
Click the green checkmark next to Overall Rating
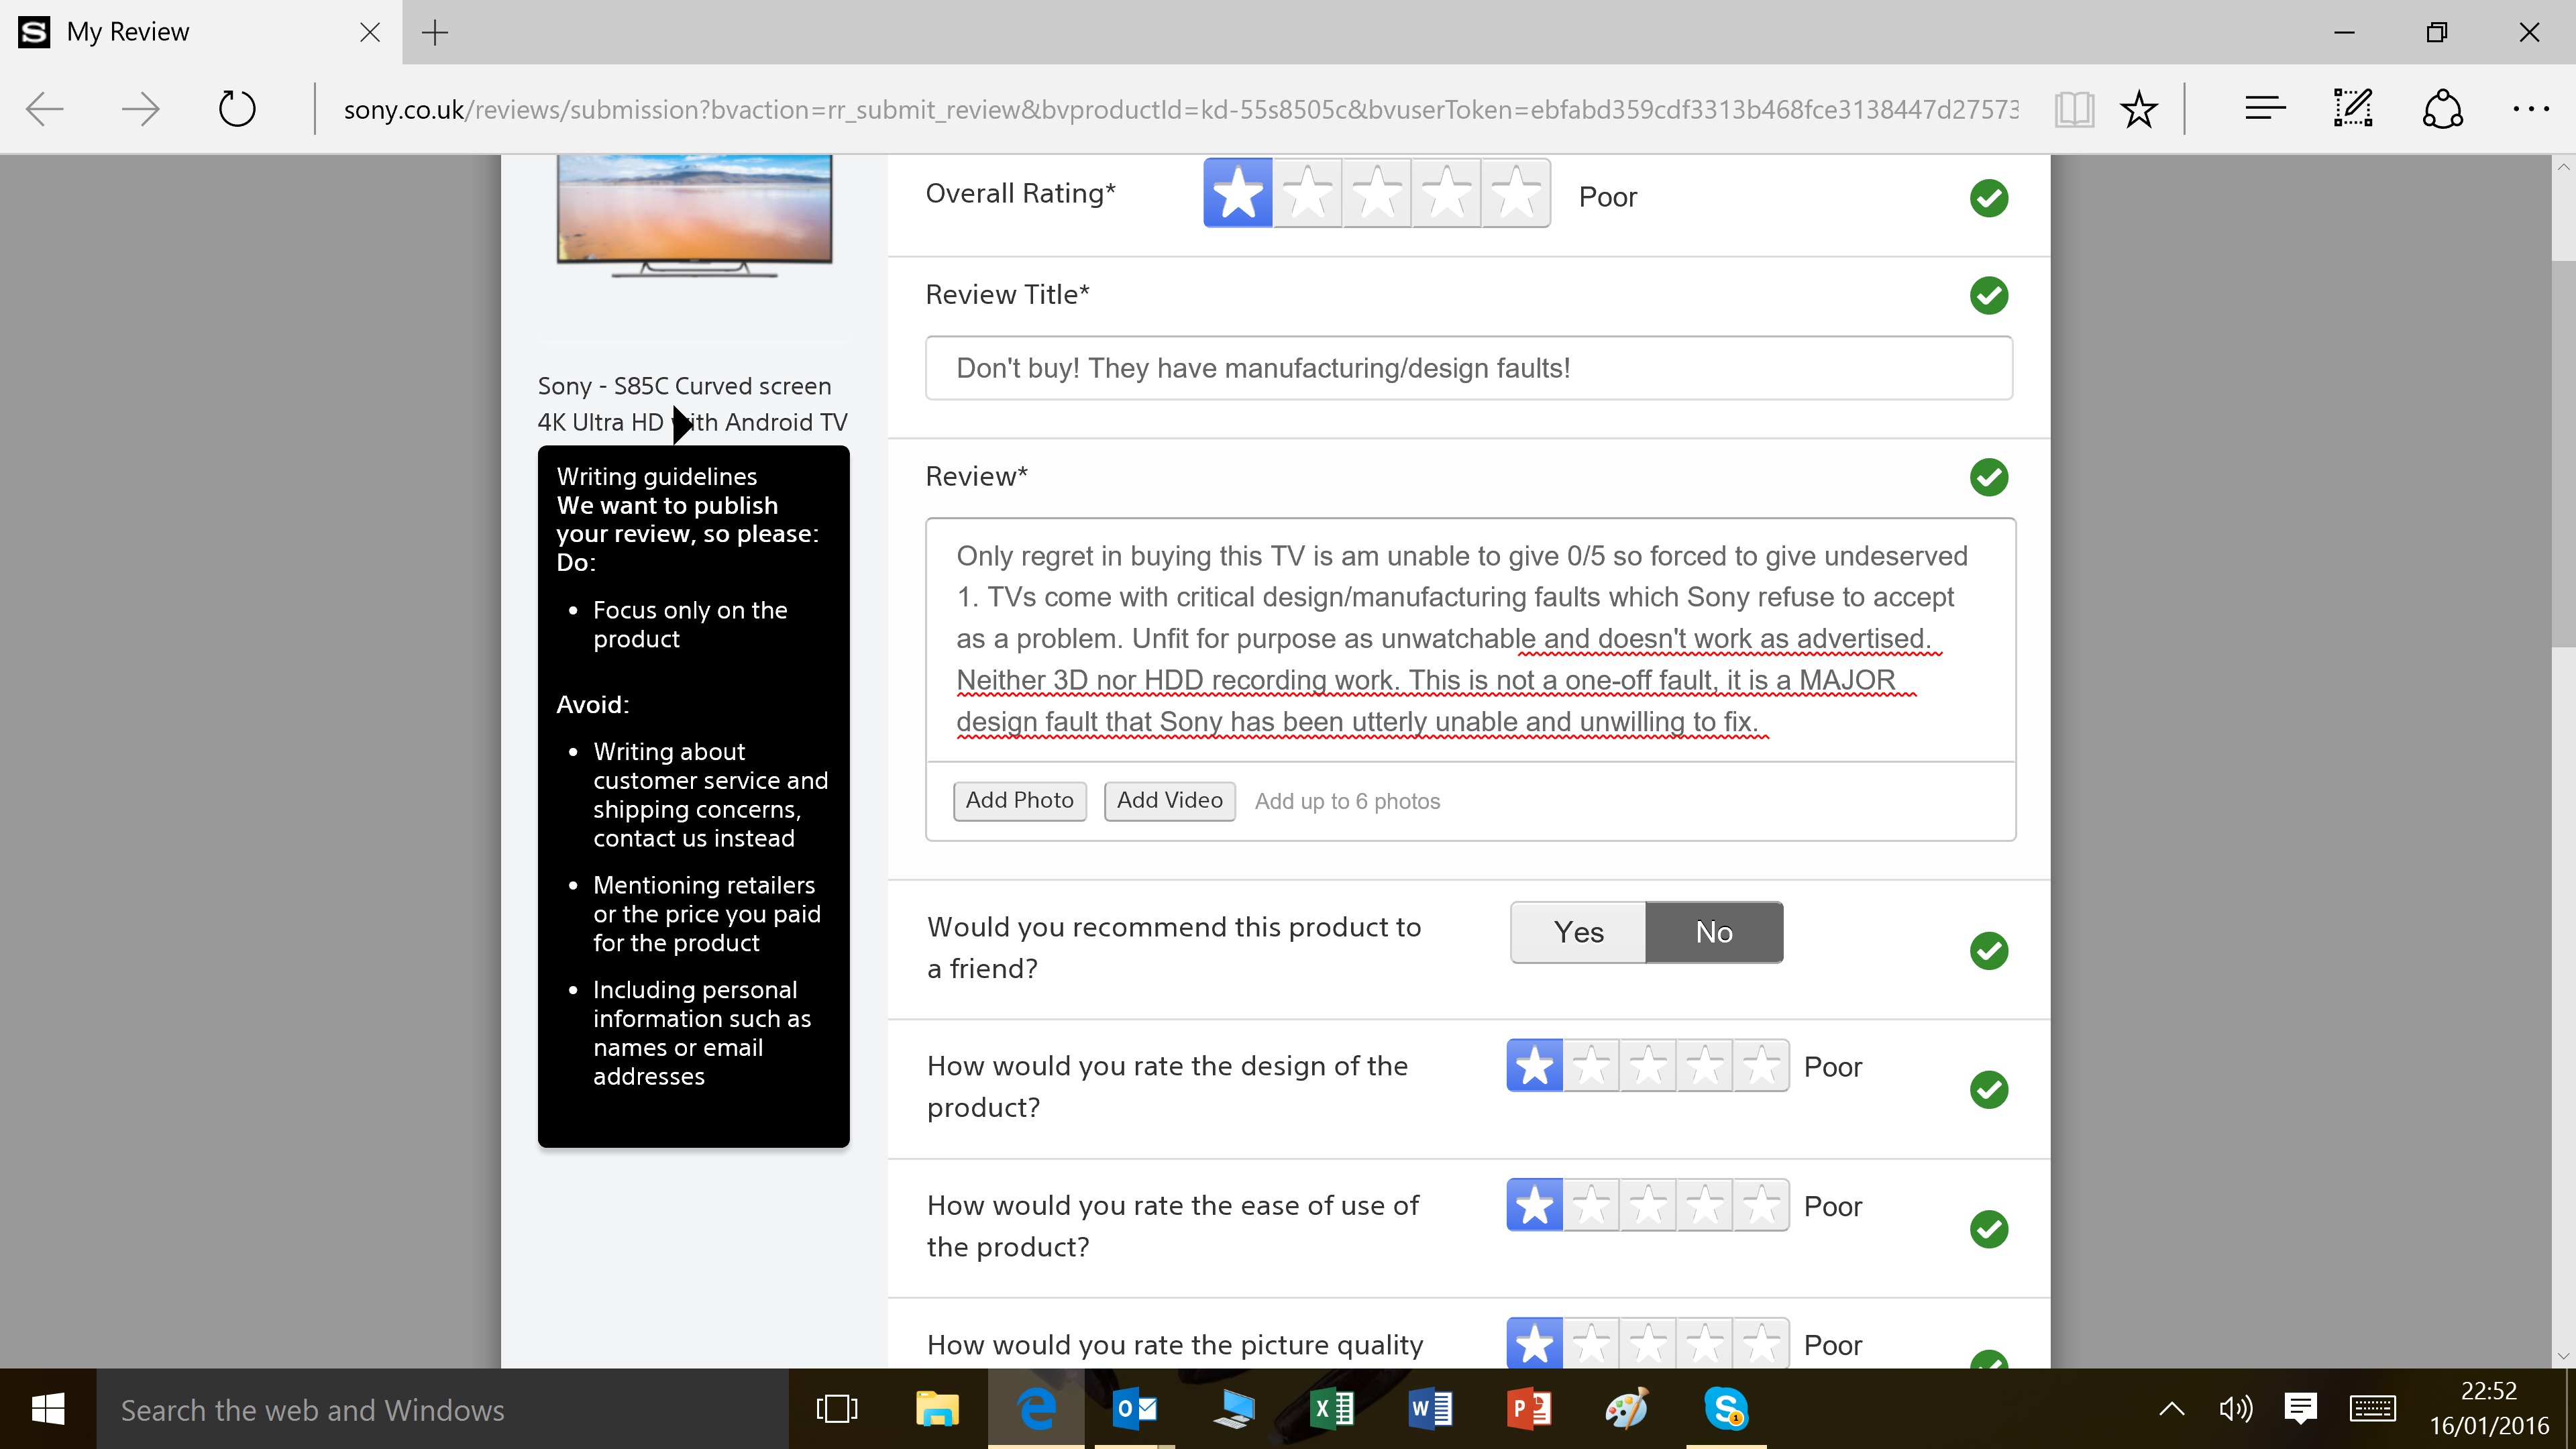[x=1988, y=198]
